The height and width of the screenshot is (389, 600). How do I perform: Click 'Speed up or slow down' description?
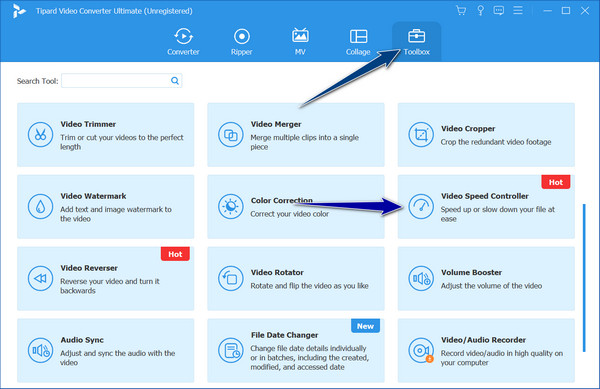click(x=497, y=214)
